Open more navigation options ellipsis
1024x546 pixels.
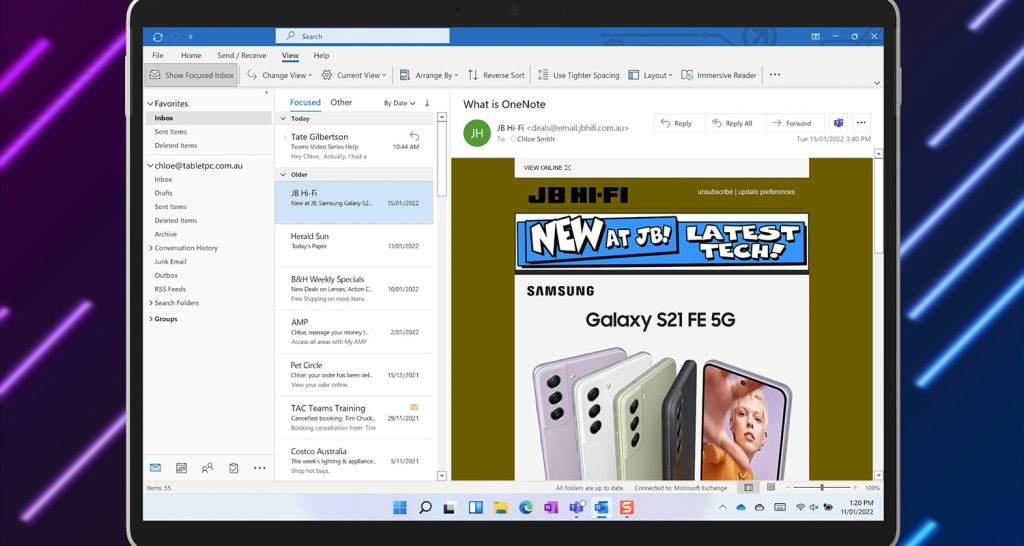pyautogui.click(x=260, y=468)
